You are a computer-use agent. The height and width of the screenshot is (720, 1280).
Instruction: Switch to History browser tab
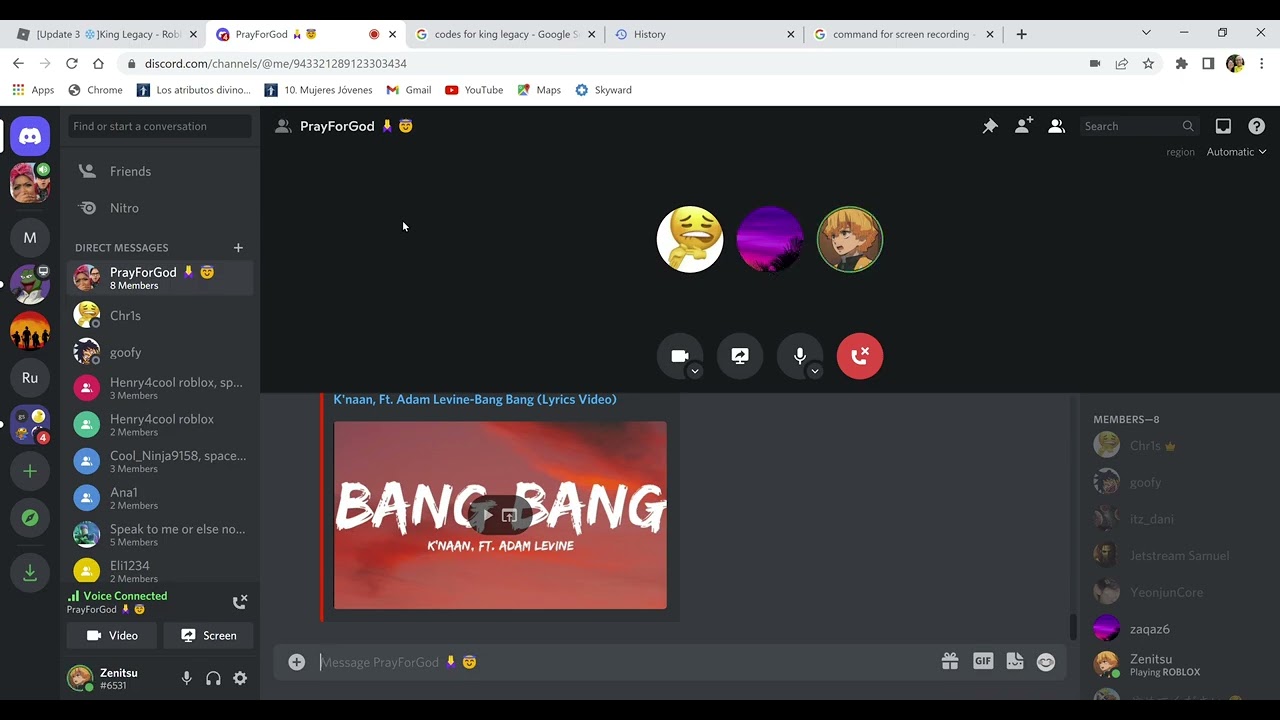tap(704, 34)
